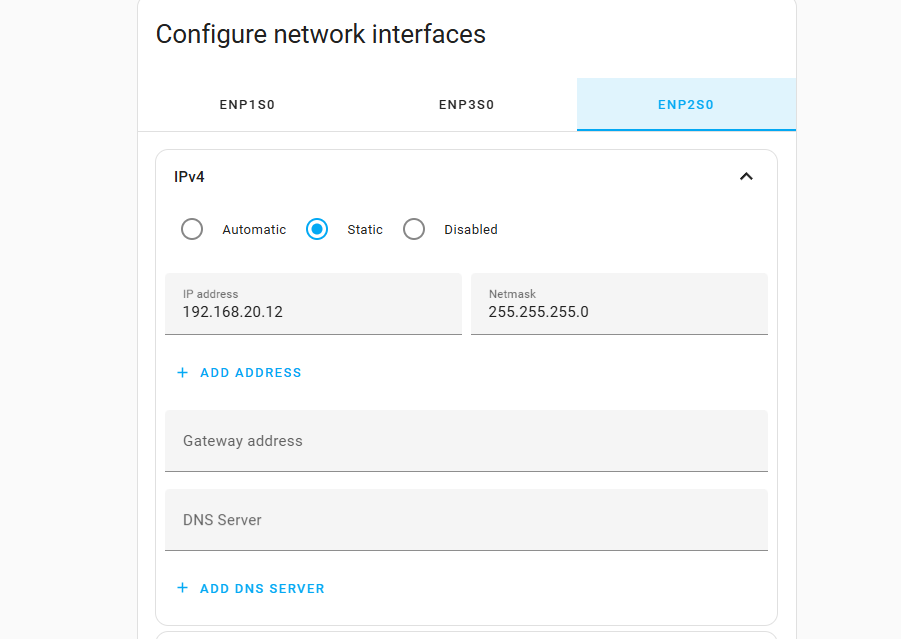Open the ENP3S0 interface tab
Viewport: 901px width, 639px height.
(466, 105)
